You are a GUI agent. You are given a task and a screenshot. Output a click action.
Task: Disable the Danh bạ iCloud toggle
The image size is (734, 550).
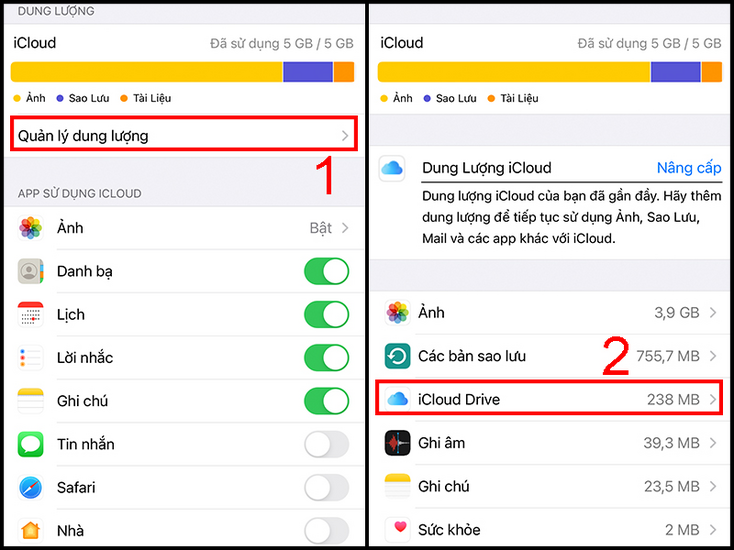(327, 271)
